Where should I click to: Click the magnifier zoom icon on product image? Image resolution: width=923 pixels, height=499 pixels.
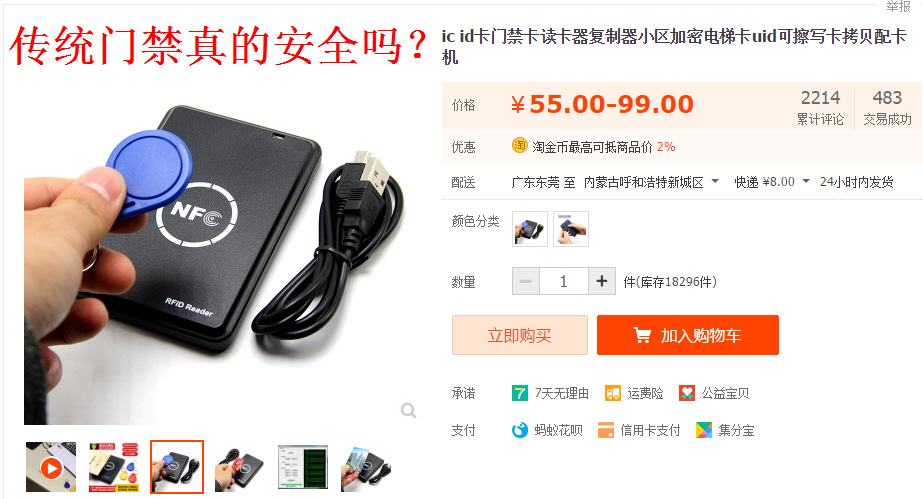[408, 410]
